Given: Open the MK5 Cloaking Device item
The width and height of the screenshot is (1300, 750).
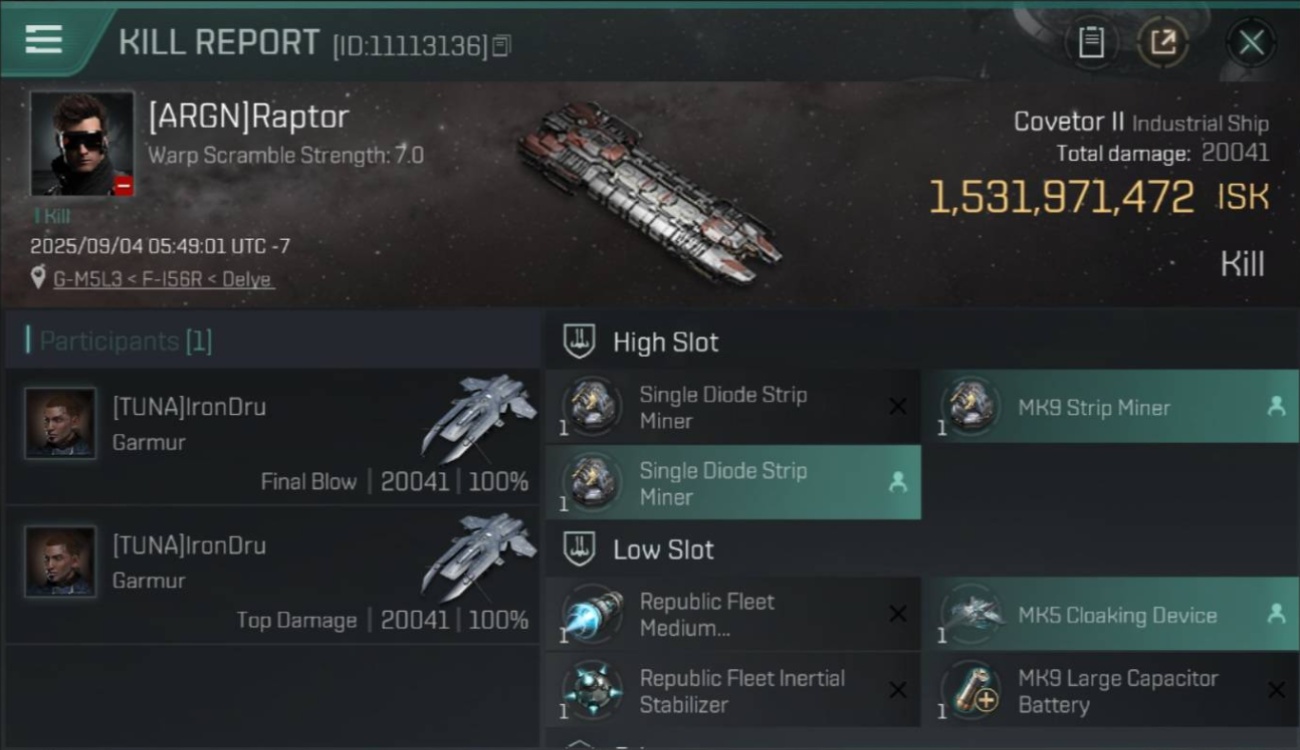Looking at the screenshot, I should click(1110, 615).
